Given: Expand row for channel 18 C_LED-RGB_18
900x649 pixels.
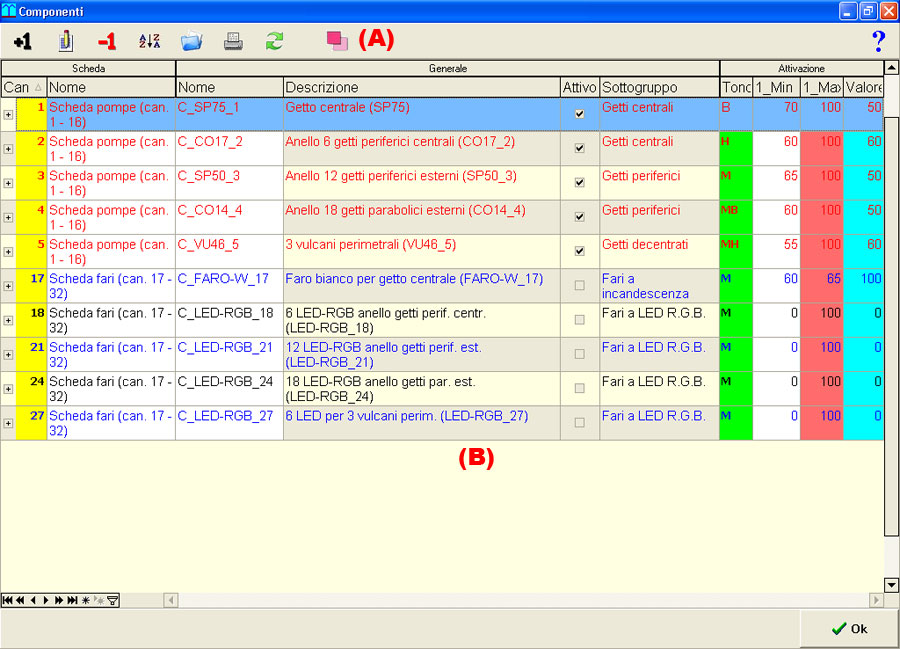Looking at the screenshot, I should (8, 321).
